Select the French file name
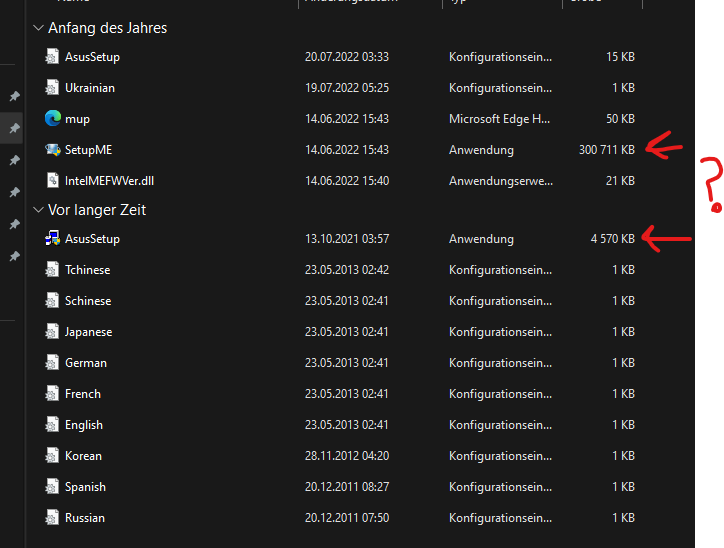This screenshot has width=724, height=548. pos(83,394)
